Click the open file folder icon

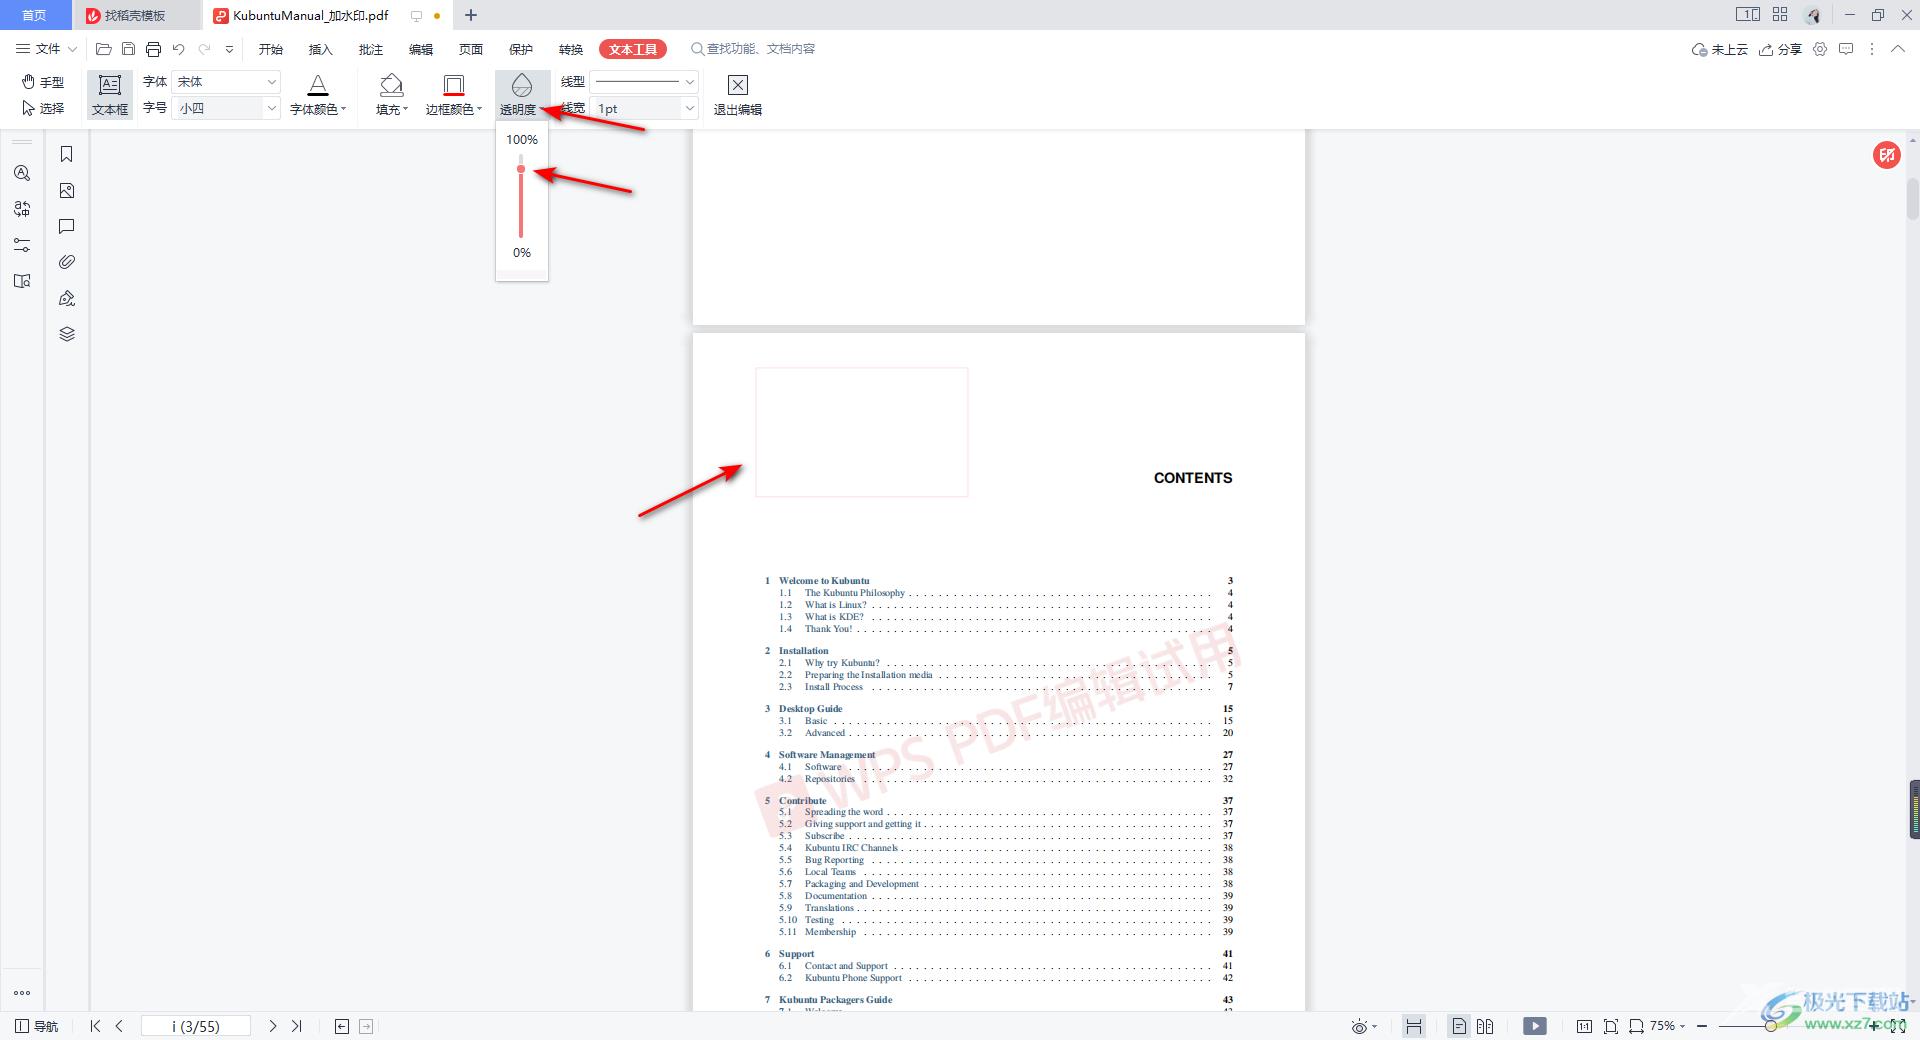click(x=103, y=49)
